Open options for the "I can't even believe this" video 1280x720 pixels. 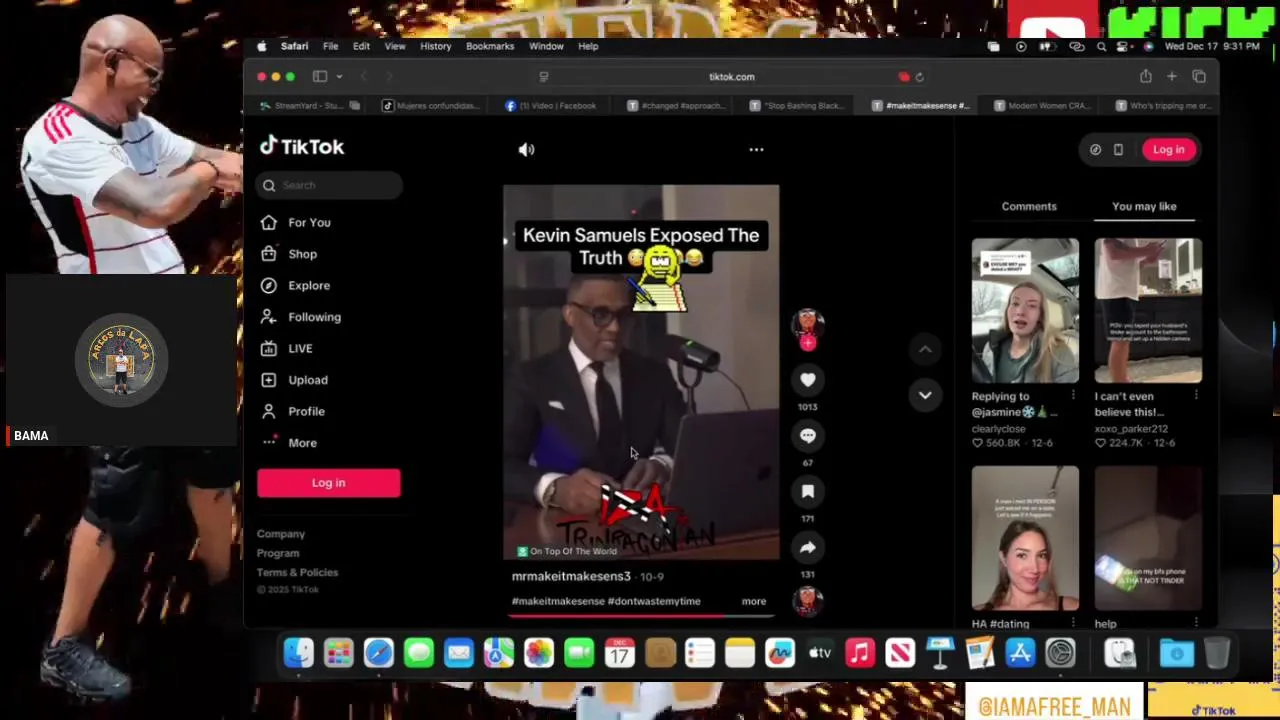(x=1196, y=396)
